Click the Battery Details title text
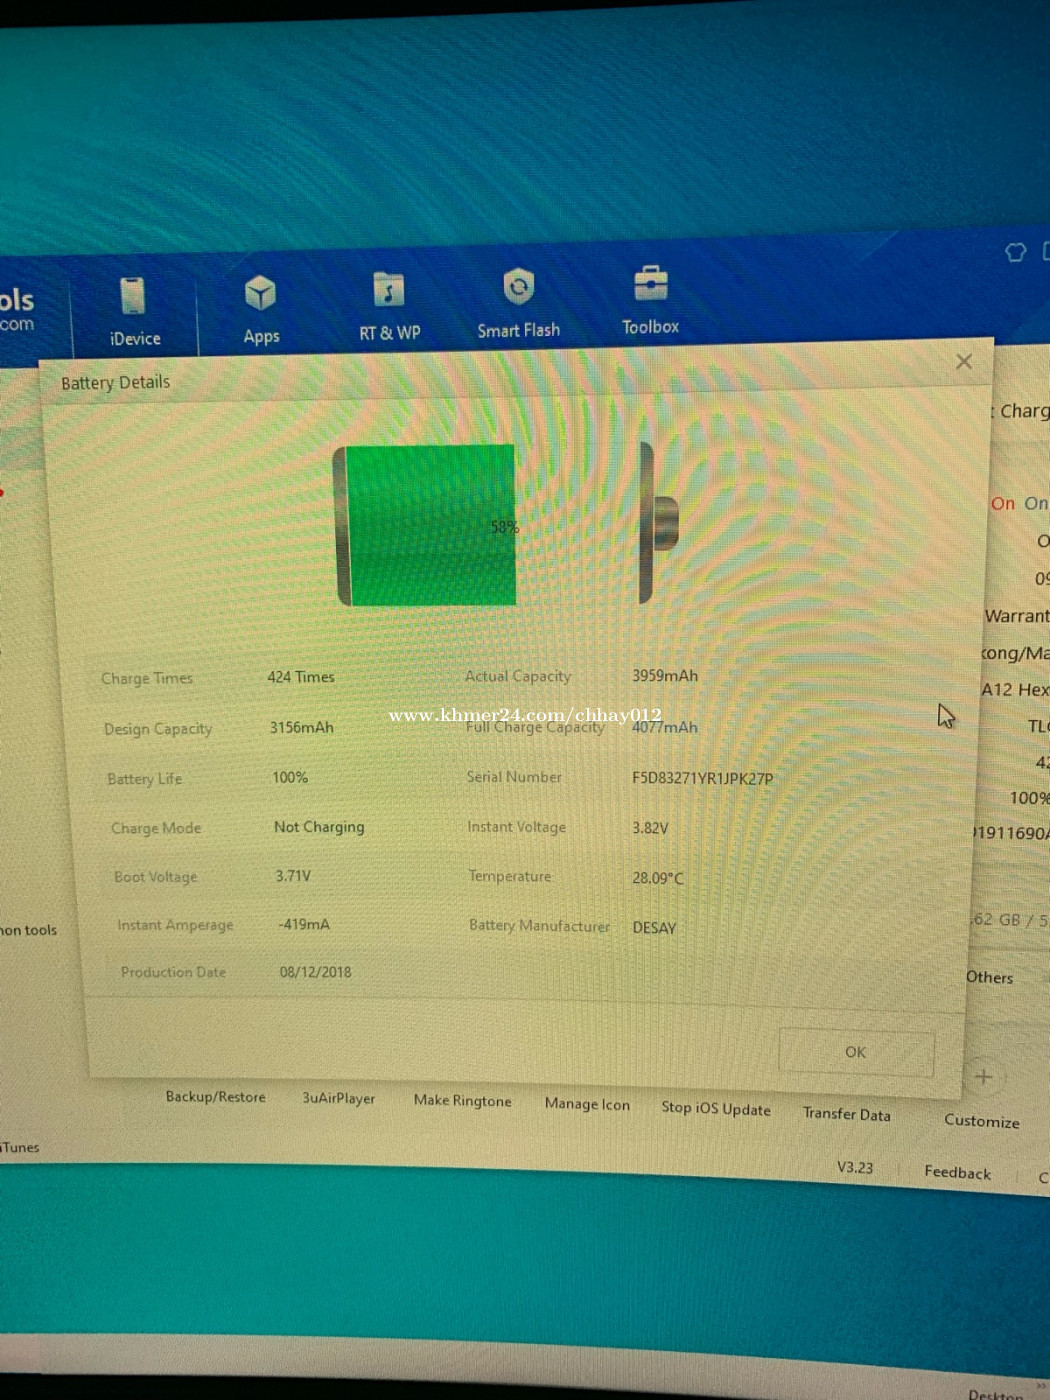 click(x=115, y=382)
